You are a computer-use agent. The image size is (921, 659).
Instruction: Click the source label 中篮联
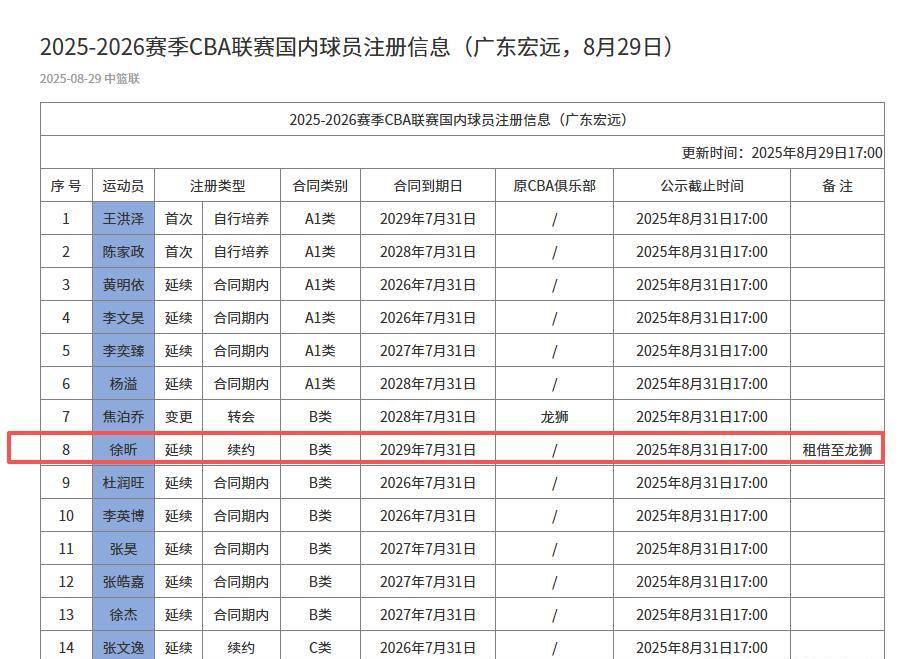click(122, 79)
